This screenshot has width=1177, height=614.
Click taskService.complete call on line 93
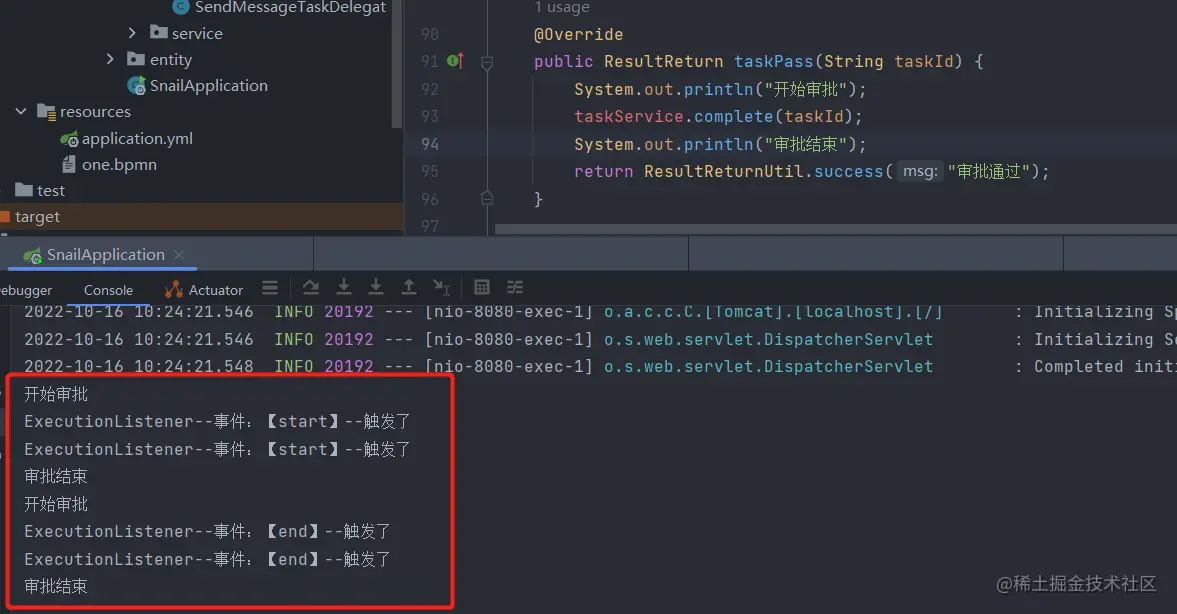point(718,116)
